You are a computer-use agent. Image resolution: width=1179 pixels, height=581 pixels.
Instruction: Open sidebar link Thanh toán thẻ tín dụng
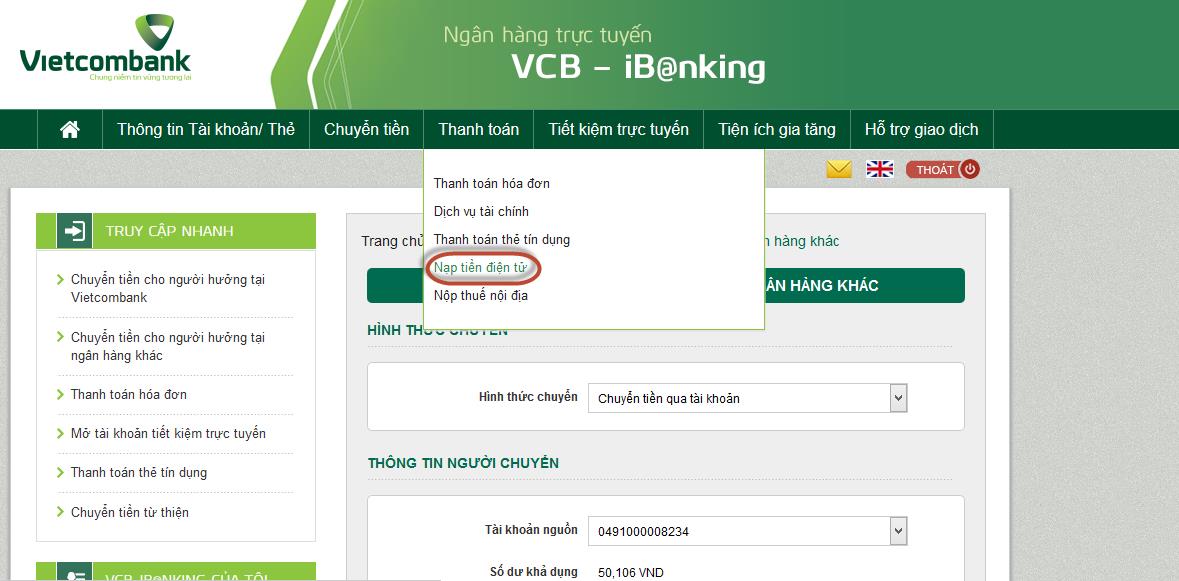pos(138,473)
